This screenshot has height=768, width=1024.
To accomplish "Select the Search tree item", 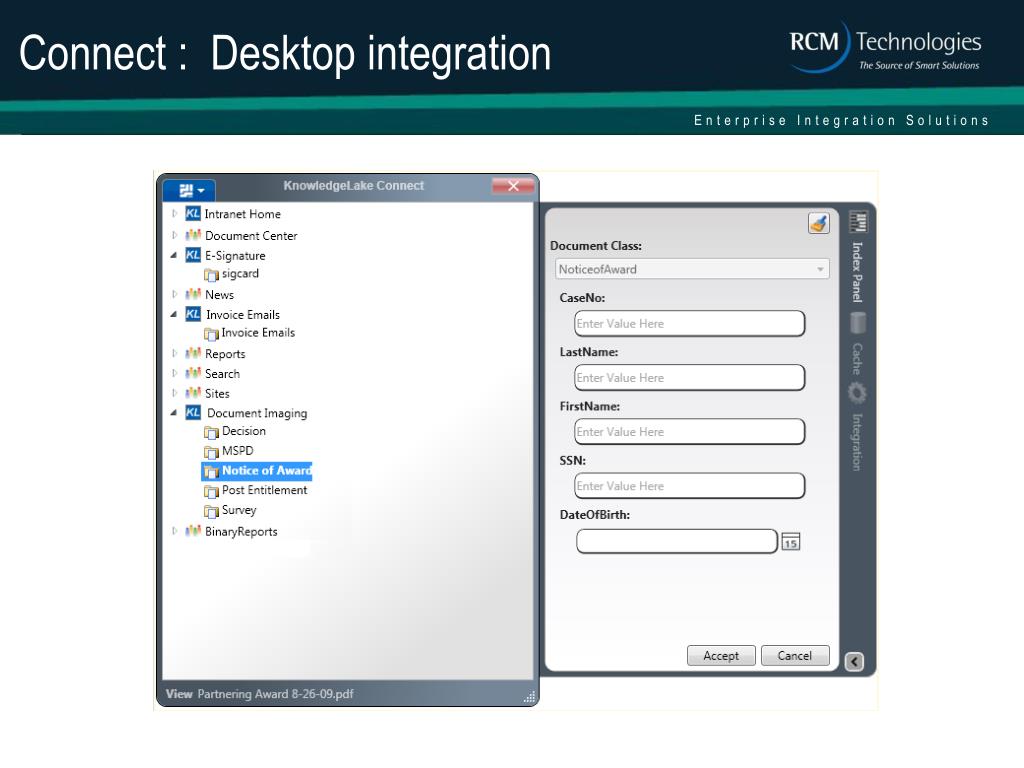I will coord(223,374).
